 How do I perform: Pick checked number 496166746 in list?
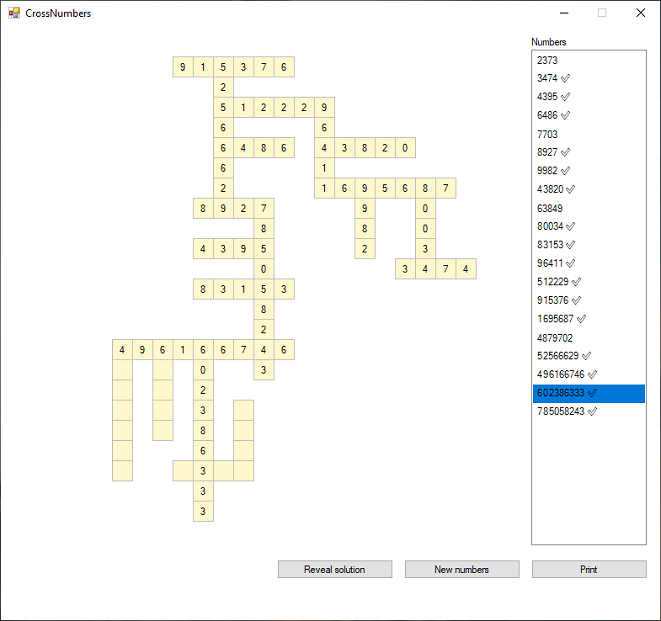pyautogui.click(x=558, y=375)
